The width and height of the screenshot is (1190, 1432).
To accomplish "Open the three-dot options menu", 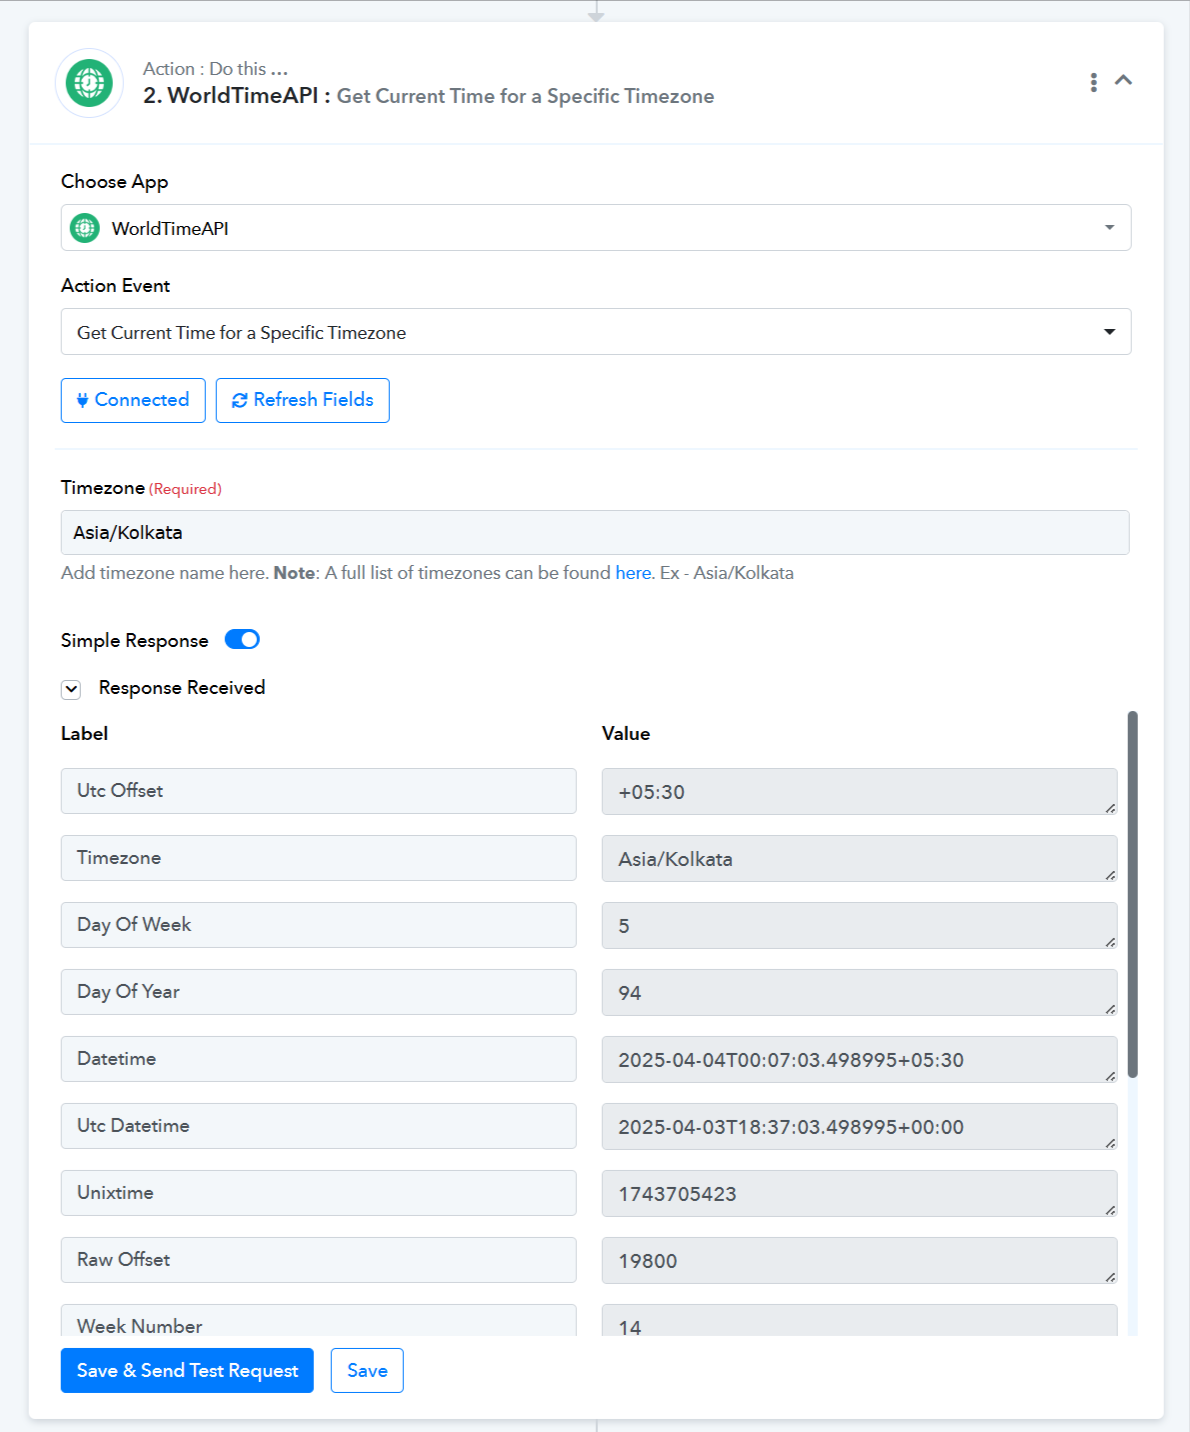I will 1093,82.
